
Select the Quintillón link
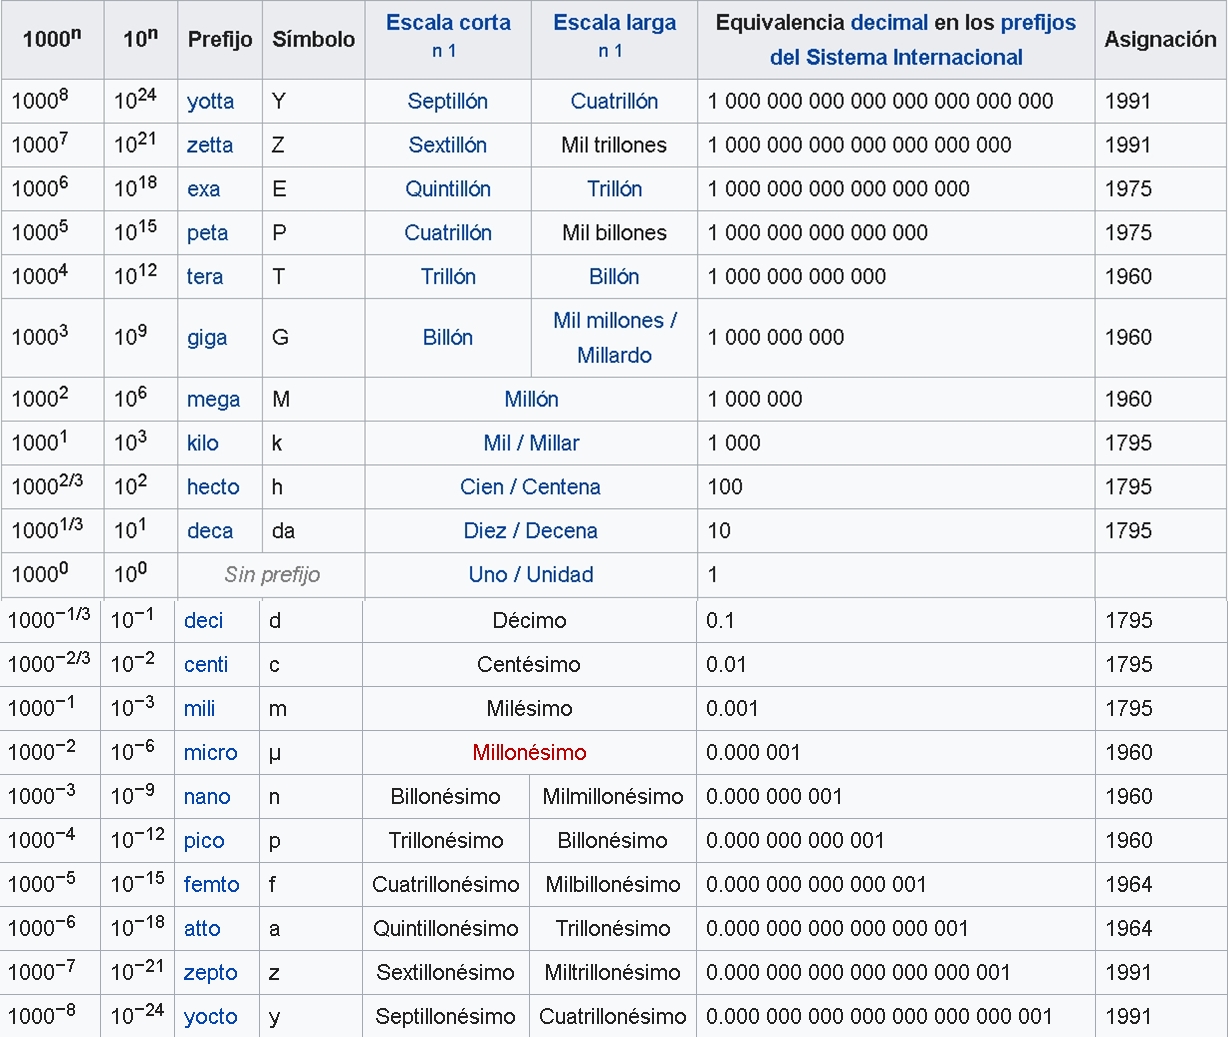(x=448, y=189)
